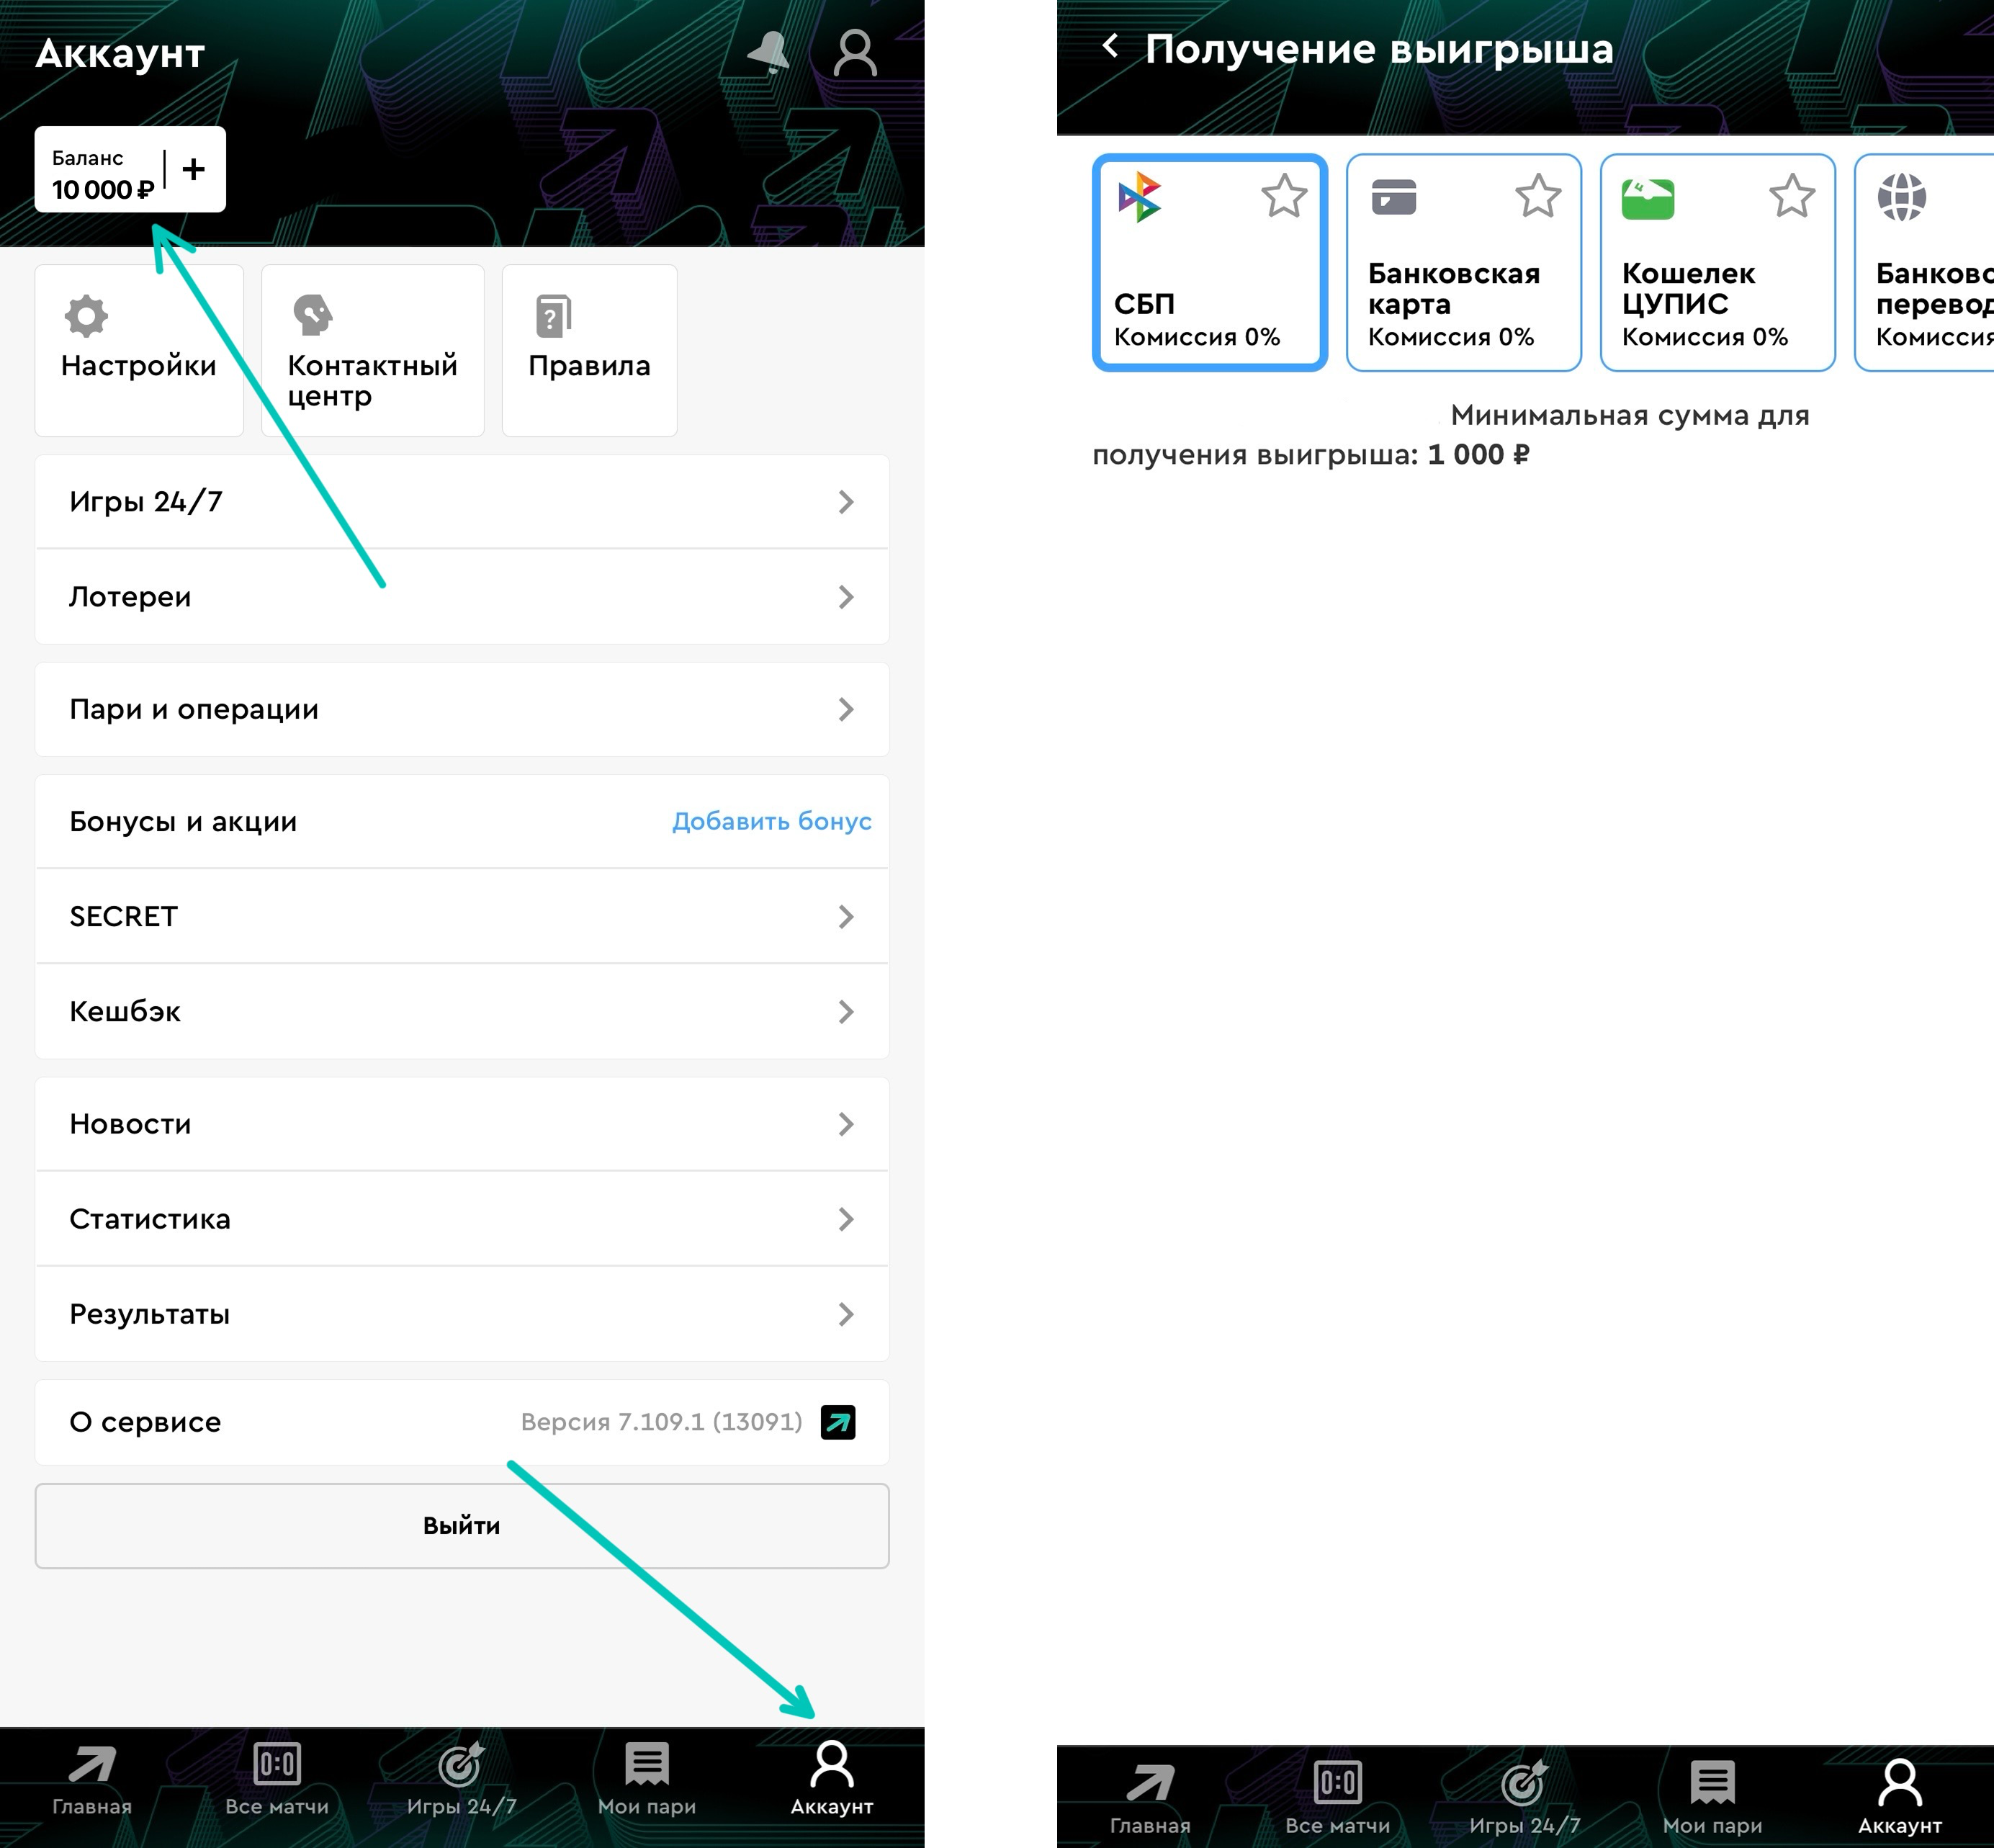The height and width of the screenshot is (1848, 1994).
Task: Open the Пари и операции row chevron
Action: [846, 709]
